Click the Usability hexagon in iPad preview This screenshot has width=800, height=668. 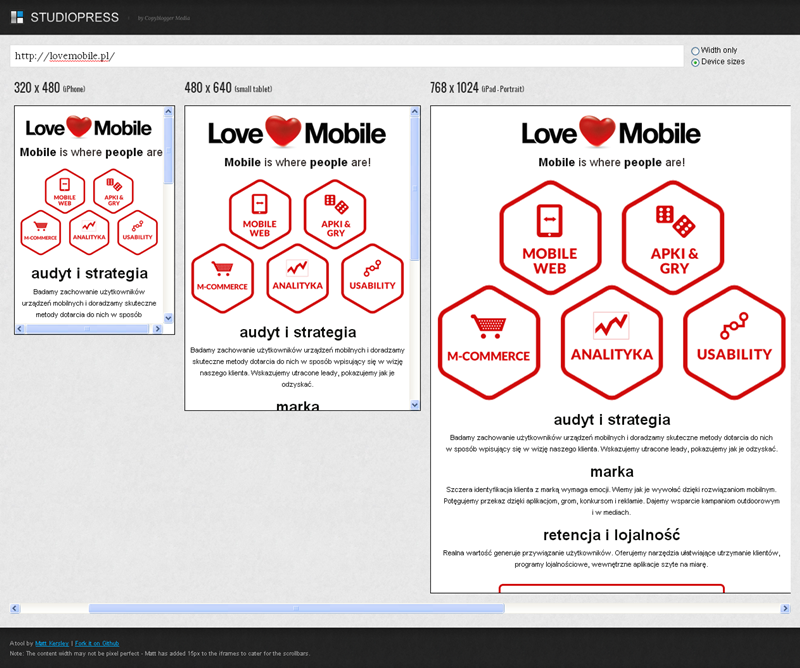coord(734,340)
